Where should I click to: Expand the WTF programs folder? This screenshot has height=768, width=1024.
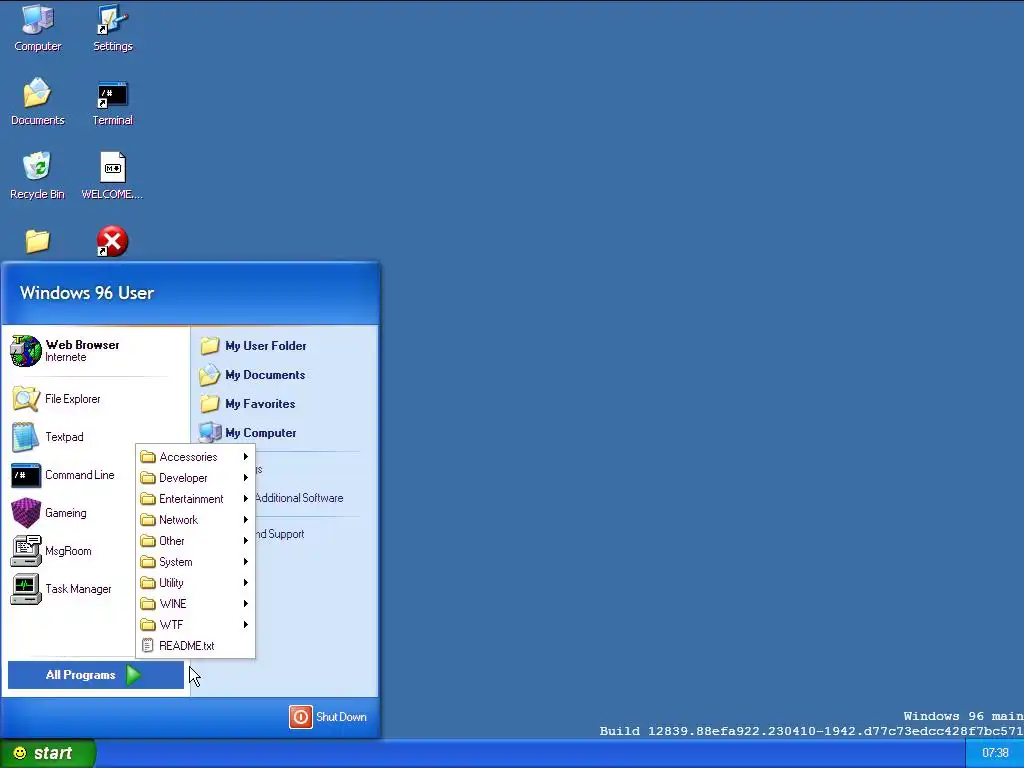(x=195, y=625)
